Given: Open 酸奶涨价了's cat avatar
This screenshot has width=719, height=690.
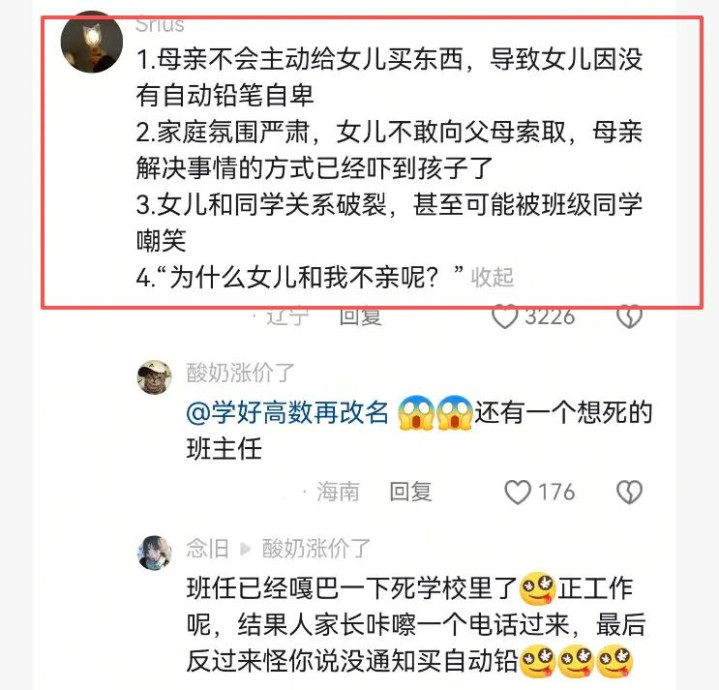Looking at the screenshot, I should [x=154, y=377].
